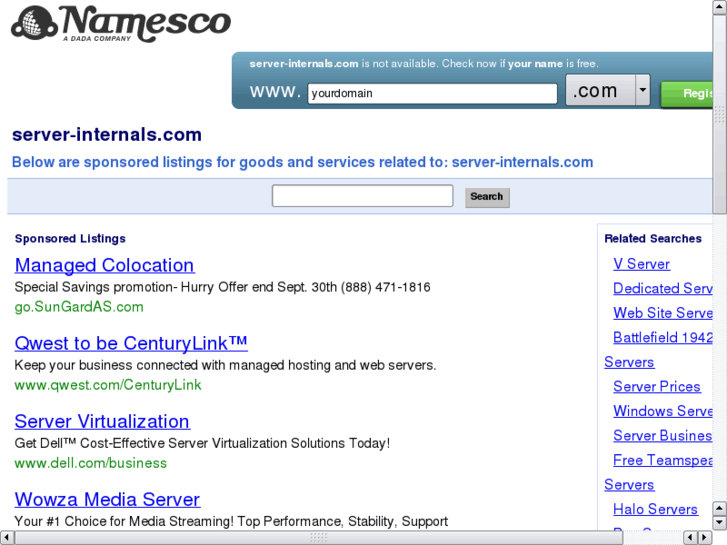This screenshot has width=727, height=545.
Task: Select Battlefield 1942 related search
Action: coord(663,337)
